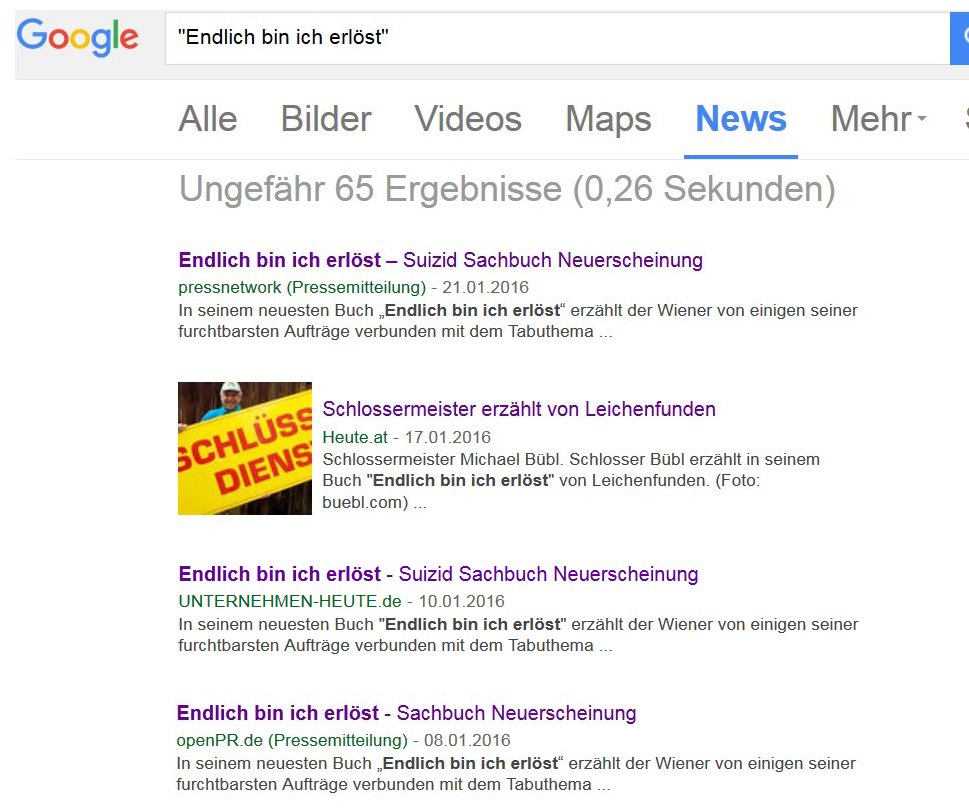Click the small arrow beside Mehr

pyautogui.click(x=921, y=117)
